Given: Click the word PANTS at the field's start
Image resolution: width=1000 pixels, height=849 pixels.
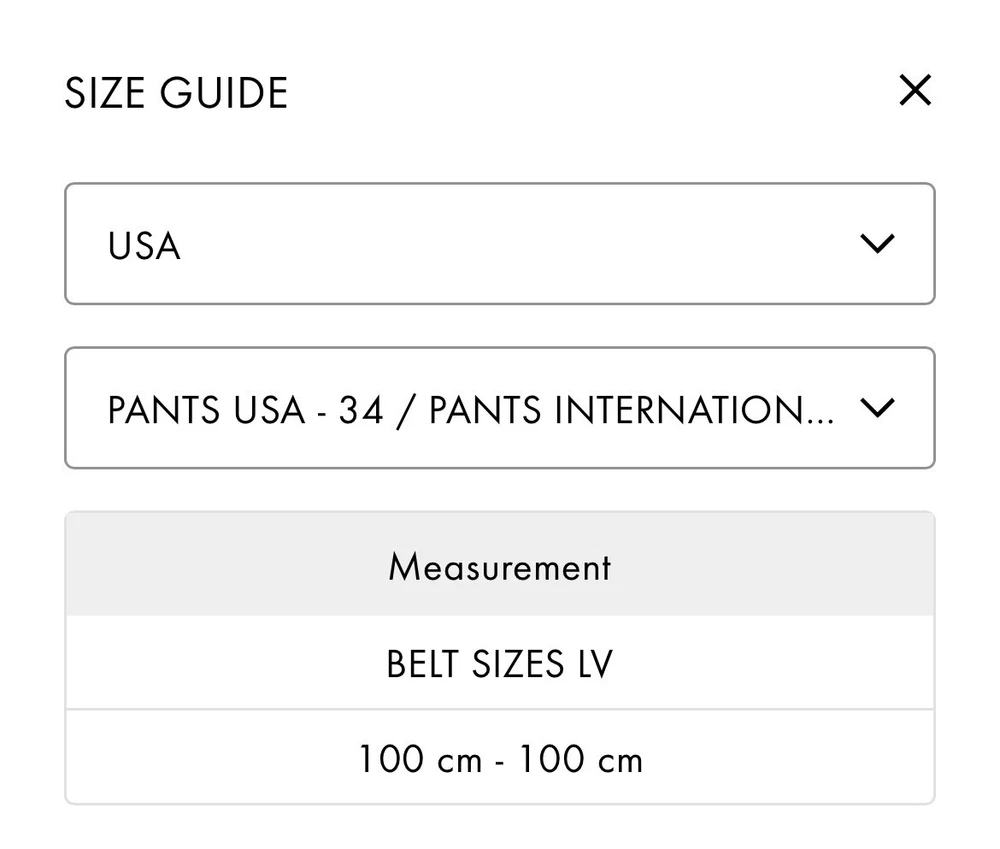Looking at the screenshot, I should click(x=165, y=410).
